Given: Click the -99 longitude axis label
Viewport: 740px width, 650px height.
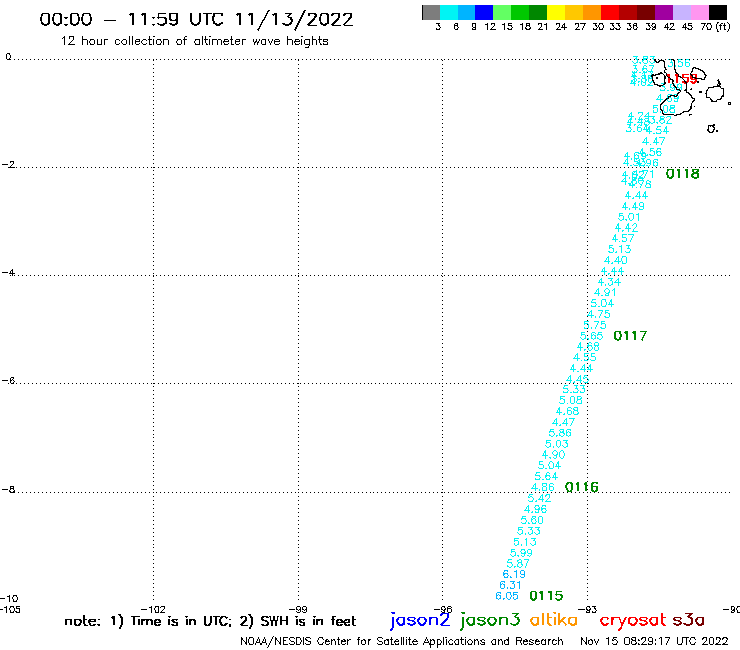Looking at the screenshot, I should click(298, 609).
